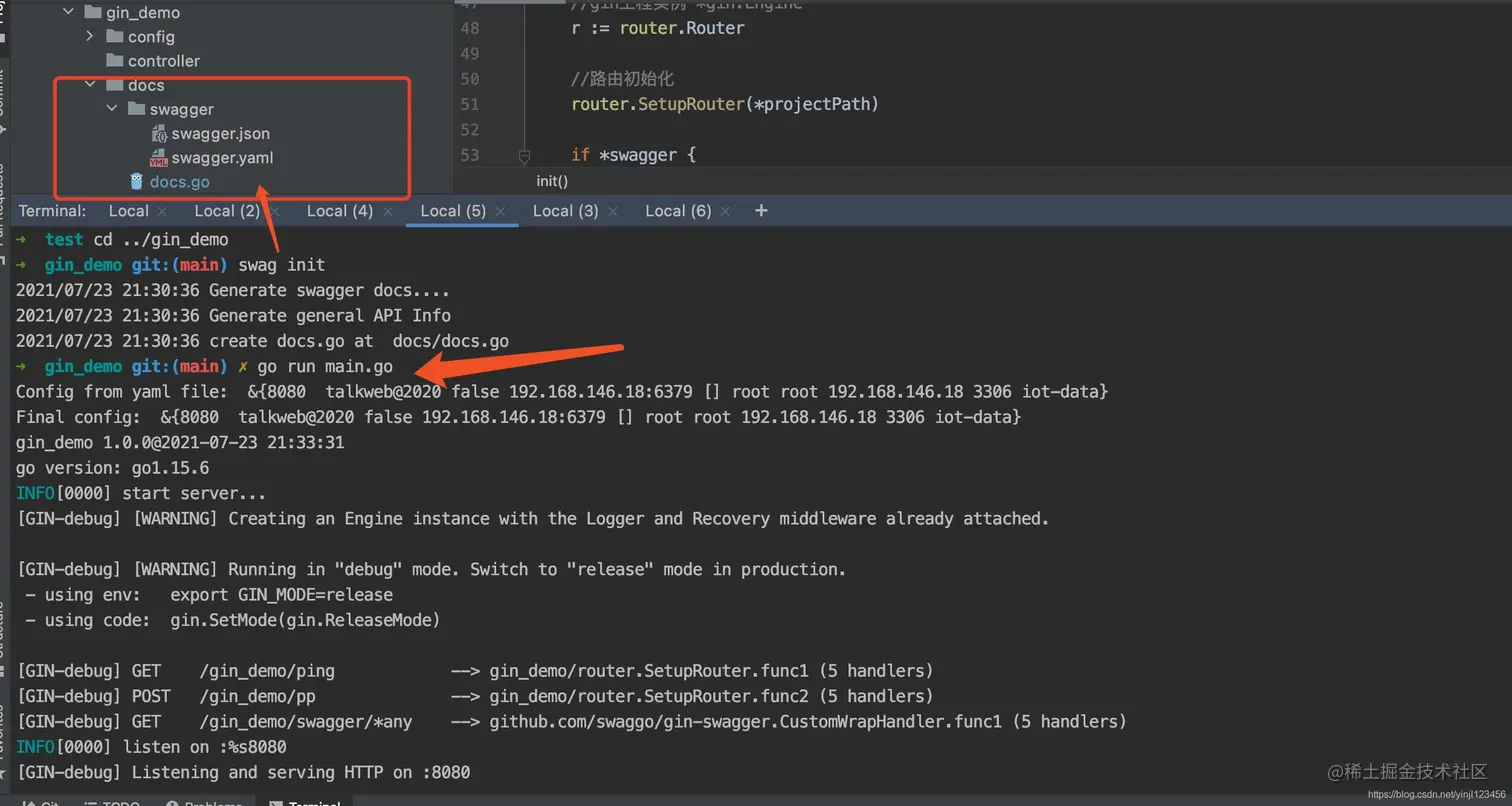Open the swagger.yaml file
Image resolution: width=1512 pixels, height=806 pixels.
point(222,157)
